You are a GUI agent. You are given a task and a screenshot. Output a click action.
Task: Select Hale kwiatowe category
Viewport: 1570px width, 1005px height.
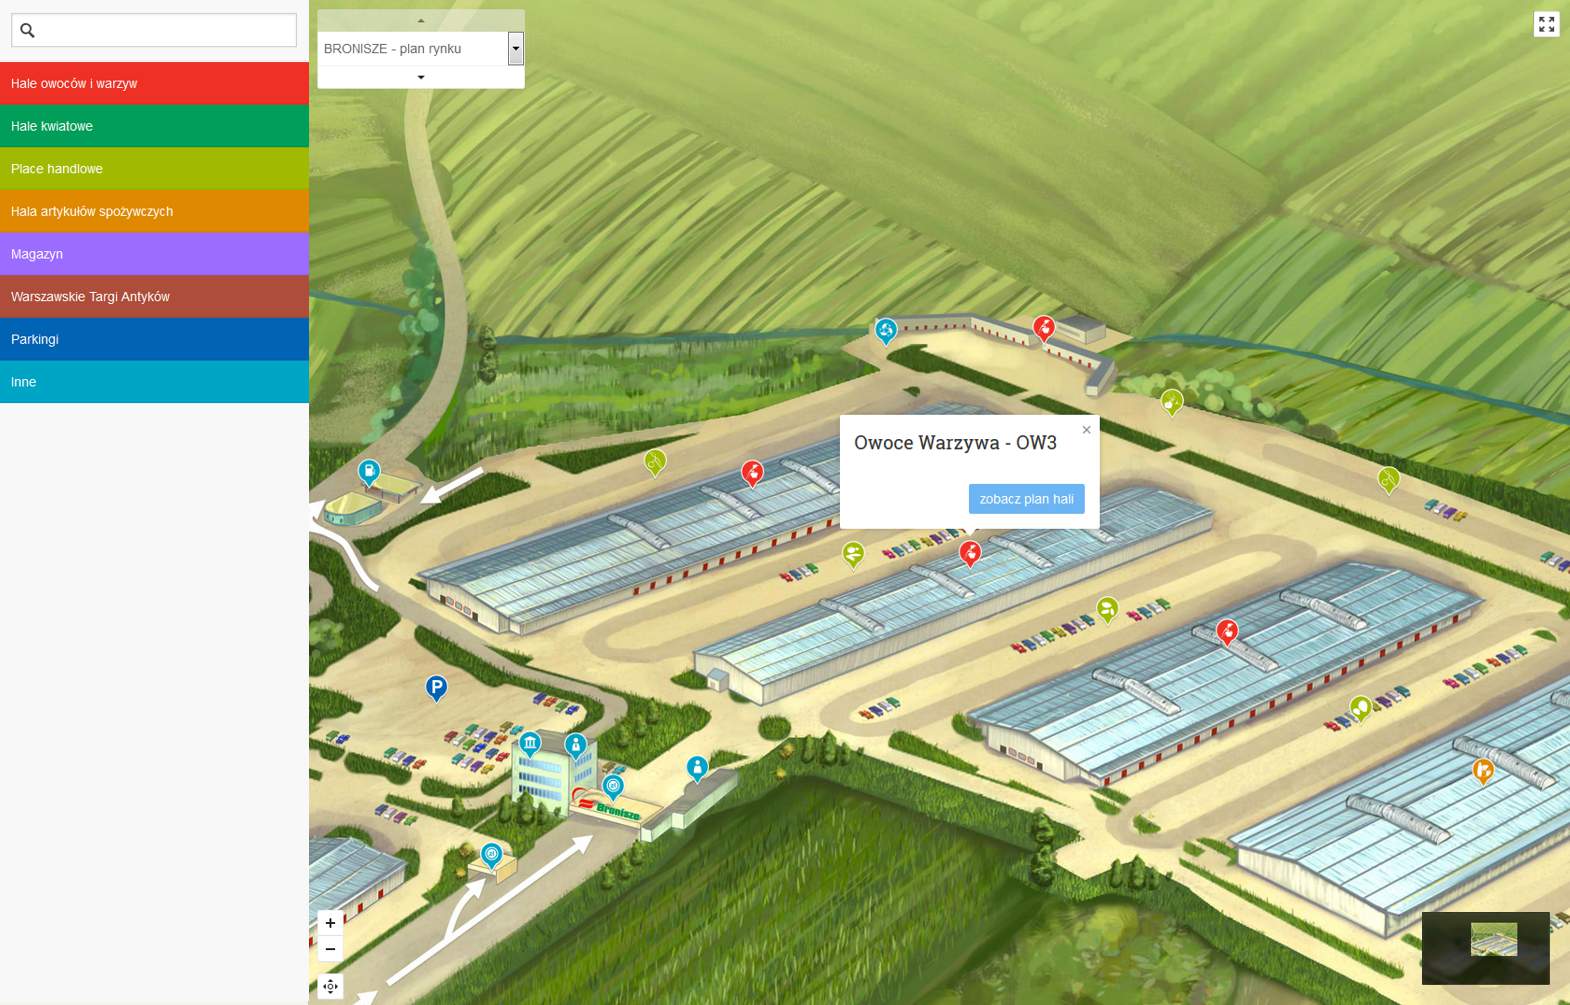[x=154, y=126]
